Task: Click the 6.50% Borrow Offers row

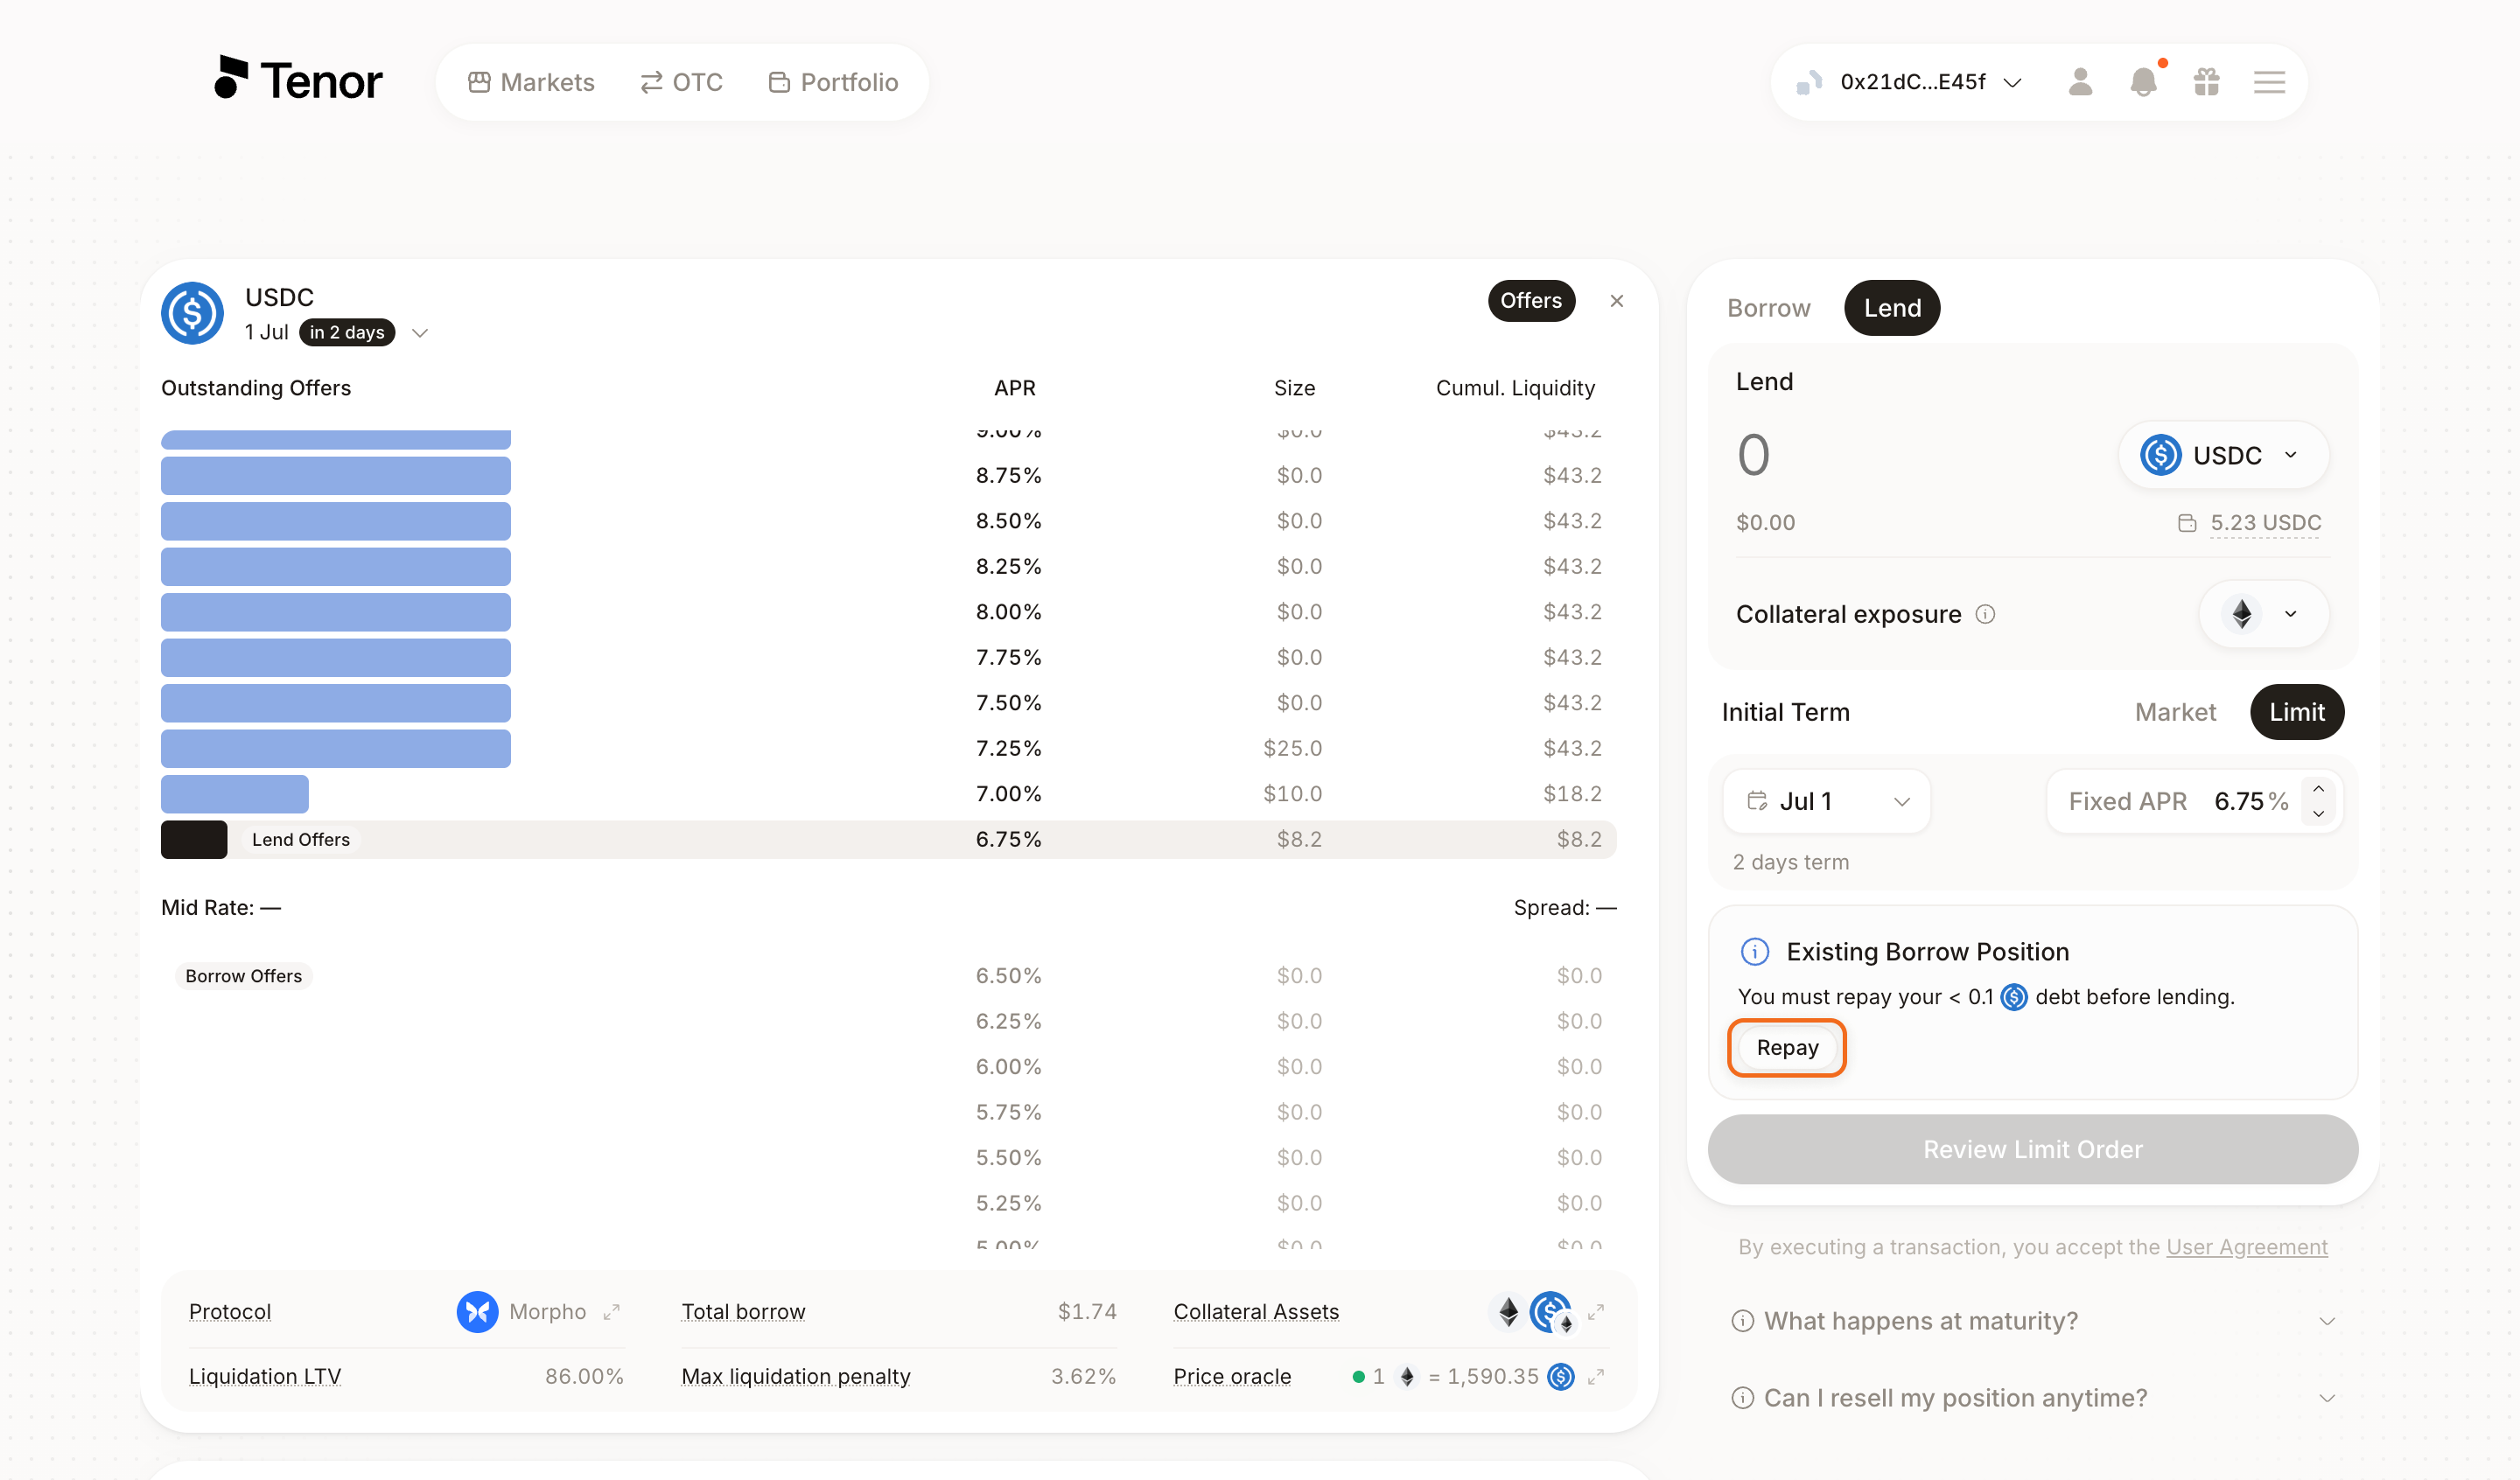Action: pos(889,976)
